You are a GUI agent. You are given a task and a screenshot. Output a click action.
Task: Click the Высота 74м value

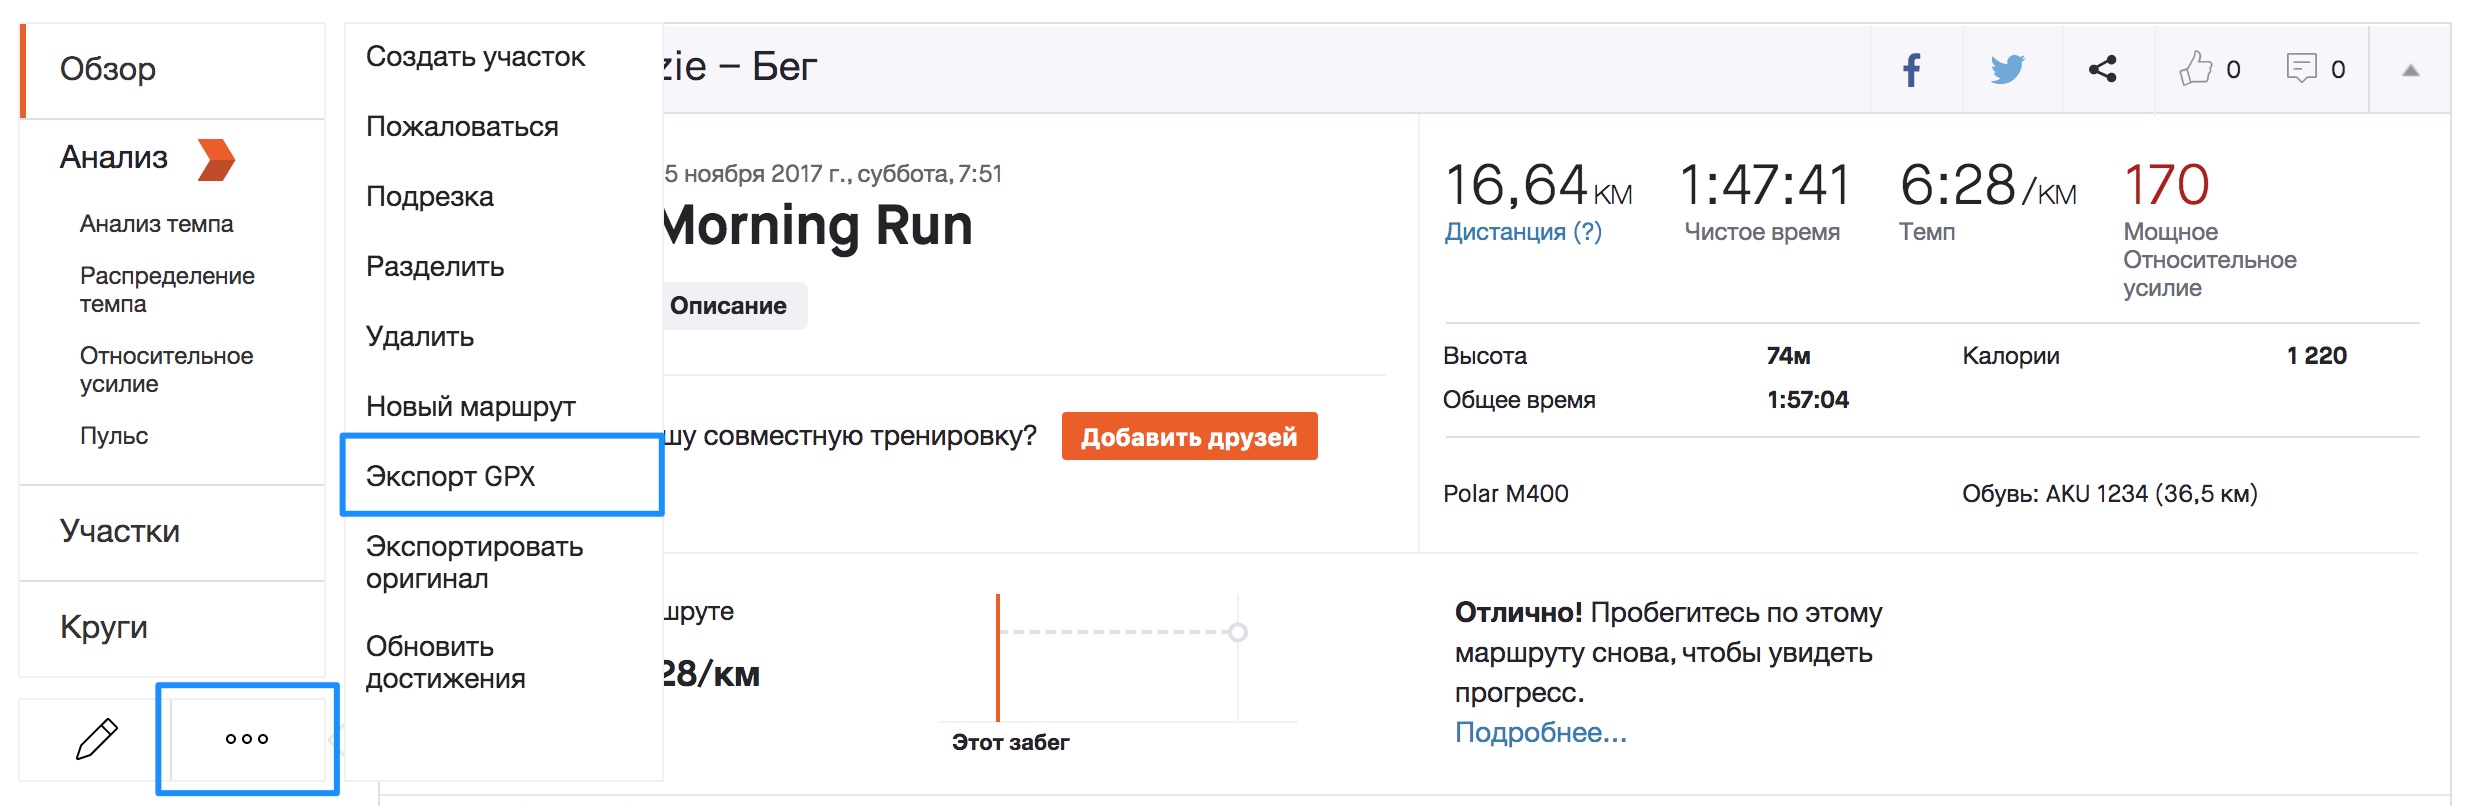pyautogui.click(x=1788, y=356)
